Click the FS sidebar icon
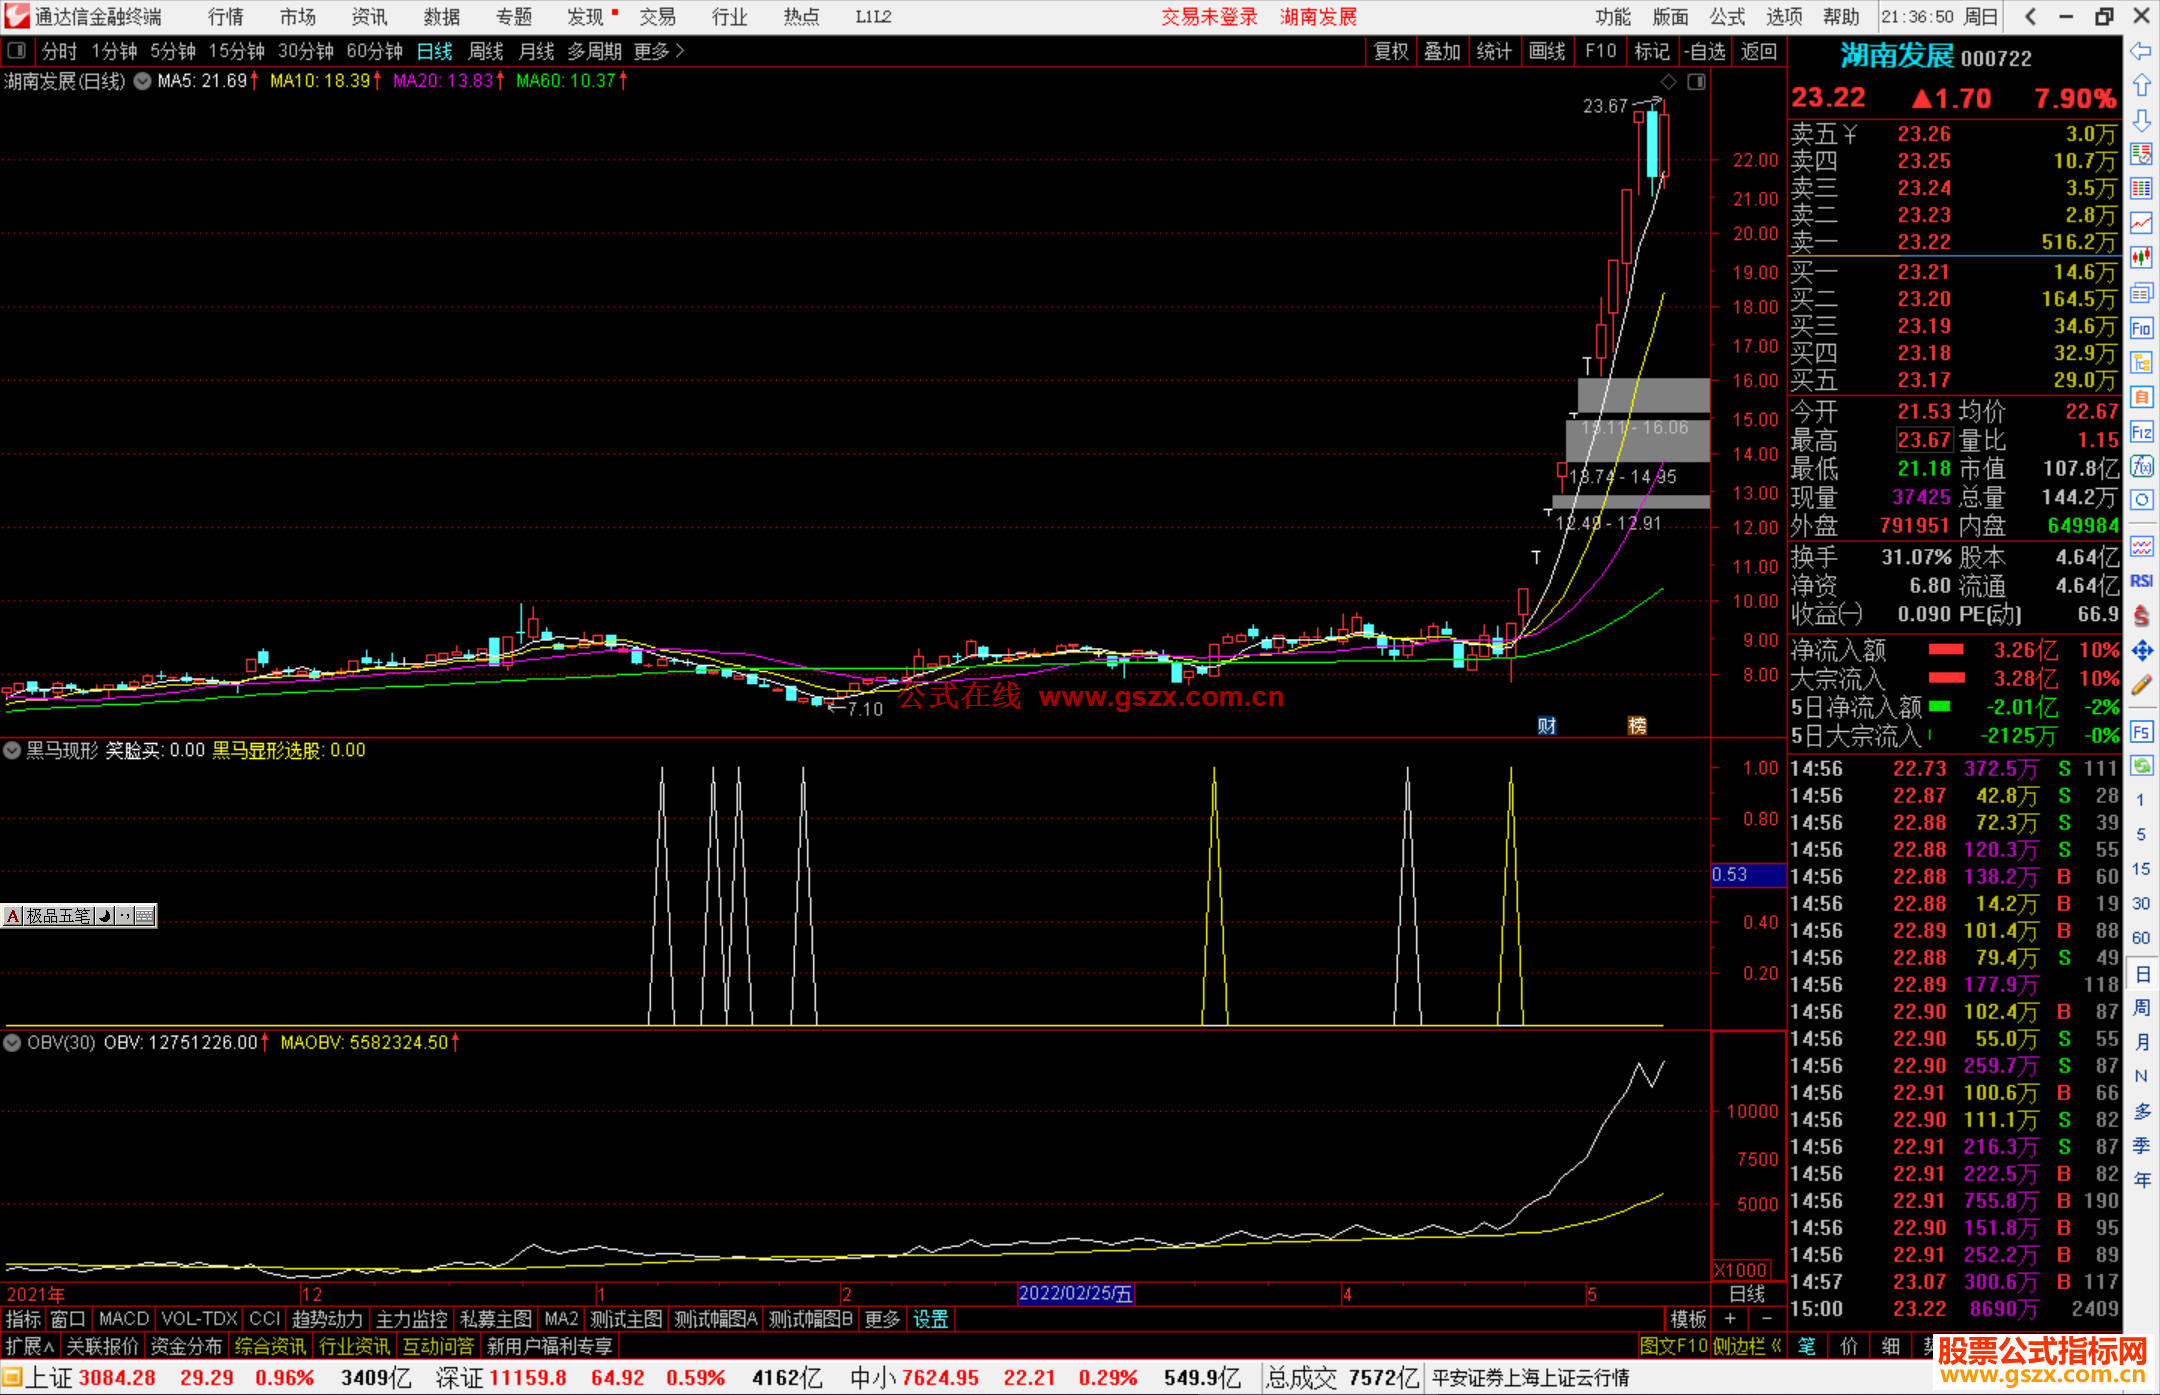 (2141, 732)
